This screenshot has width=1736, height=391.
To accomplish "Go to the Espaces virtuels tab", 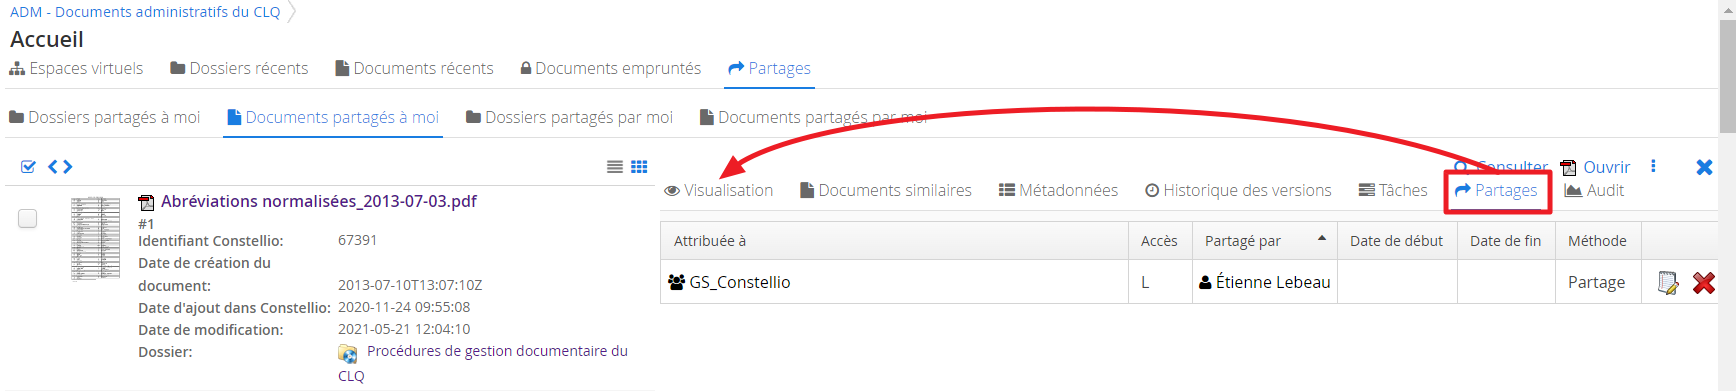I will 76,68.
